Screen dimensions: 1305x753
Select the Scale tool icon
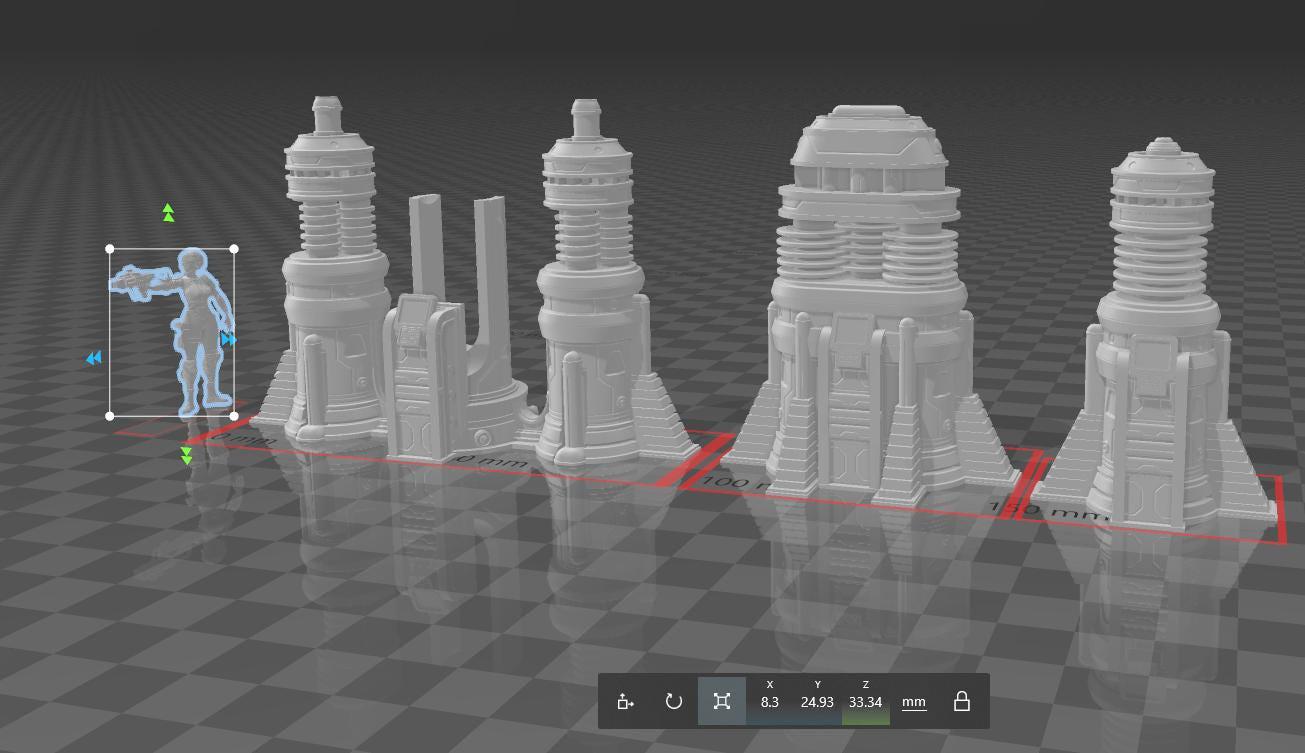(722, 701)
